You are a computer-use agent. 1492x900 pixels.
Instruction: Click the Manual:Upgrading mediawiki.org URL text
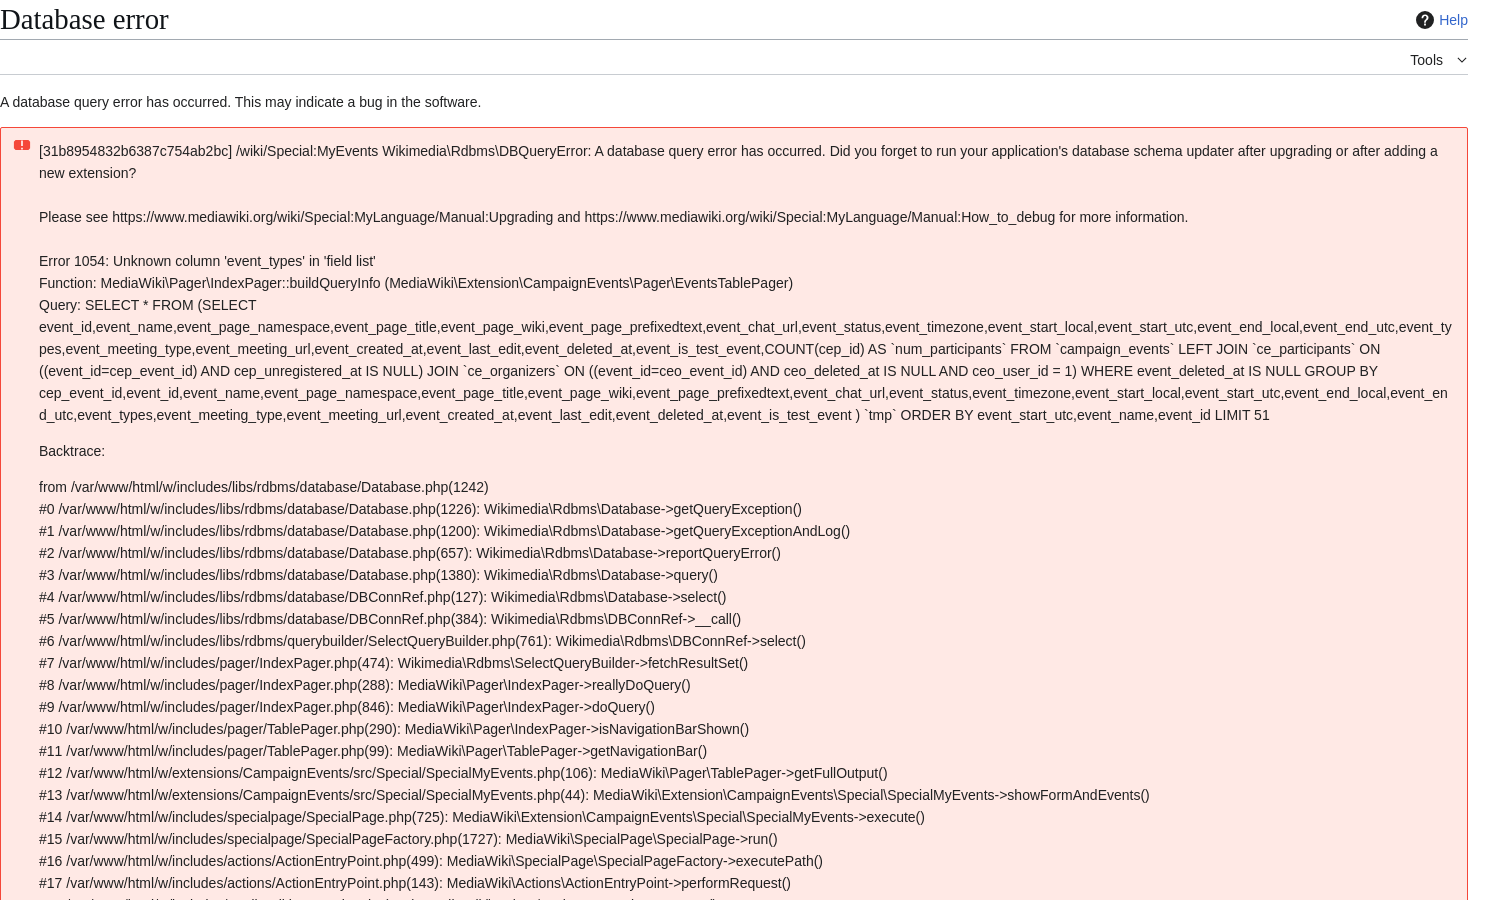(x=332, y=217)
